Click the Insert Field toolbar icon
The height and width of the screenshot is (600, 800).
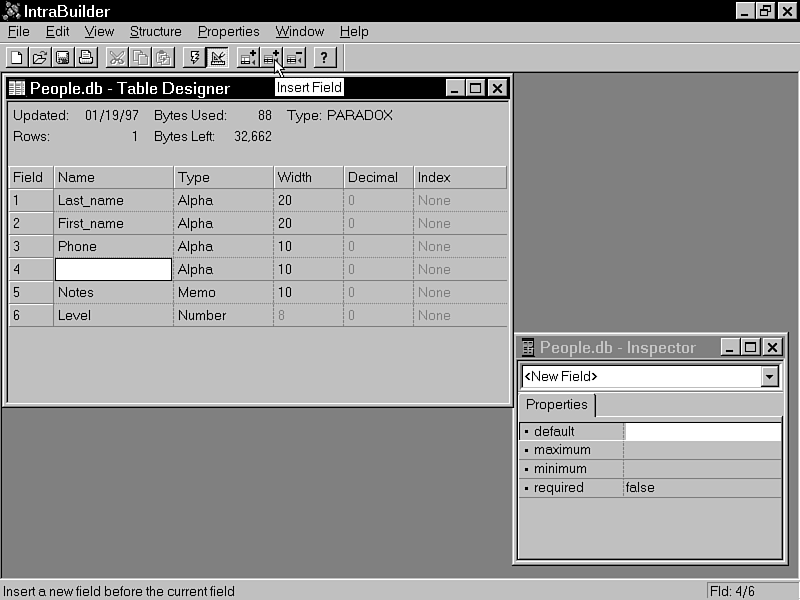(273, 57)
